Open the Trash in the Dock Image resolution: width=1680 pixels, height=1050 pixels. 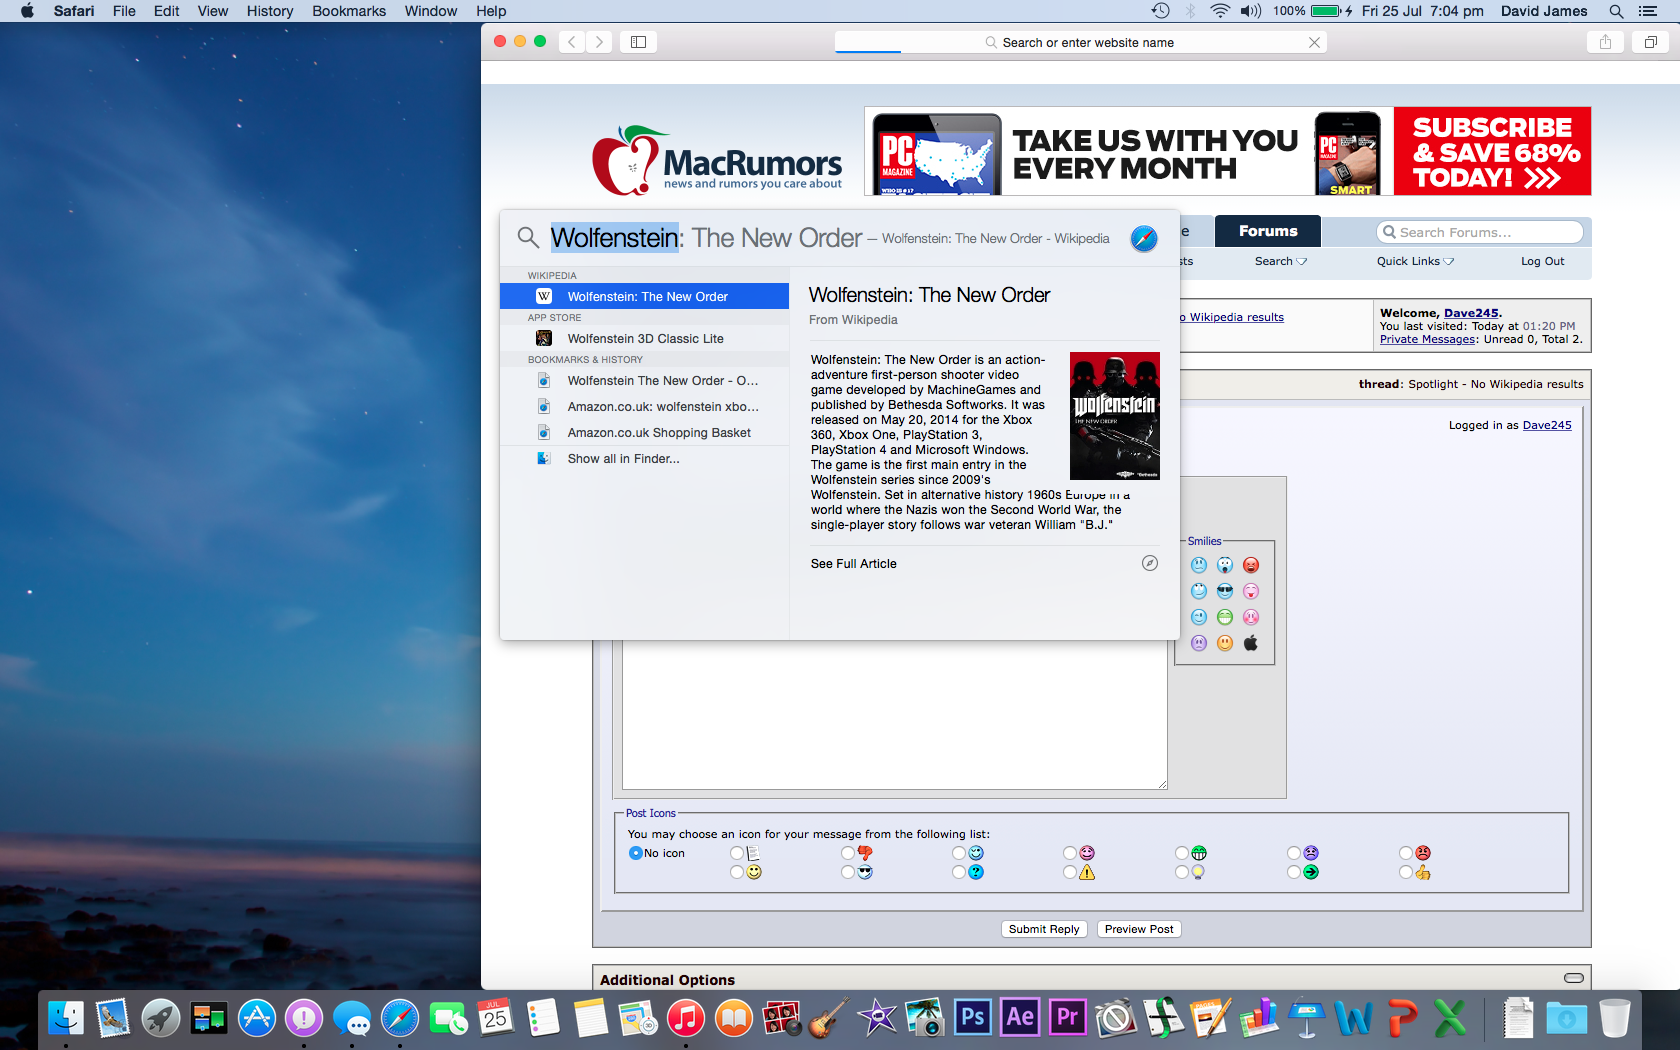click(x=1614, y=1018)
